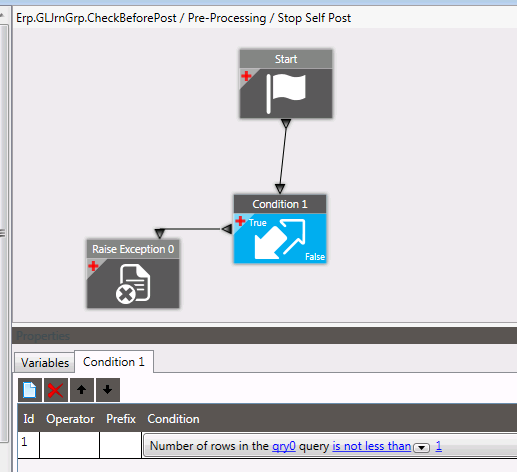Click the Raise Exception 0 title bar
The image size is (517, 472).
point(133,249)
